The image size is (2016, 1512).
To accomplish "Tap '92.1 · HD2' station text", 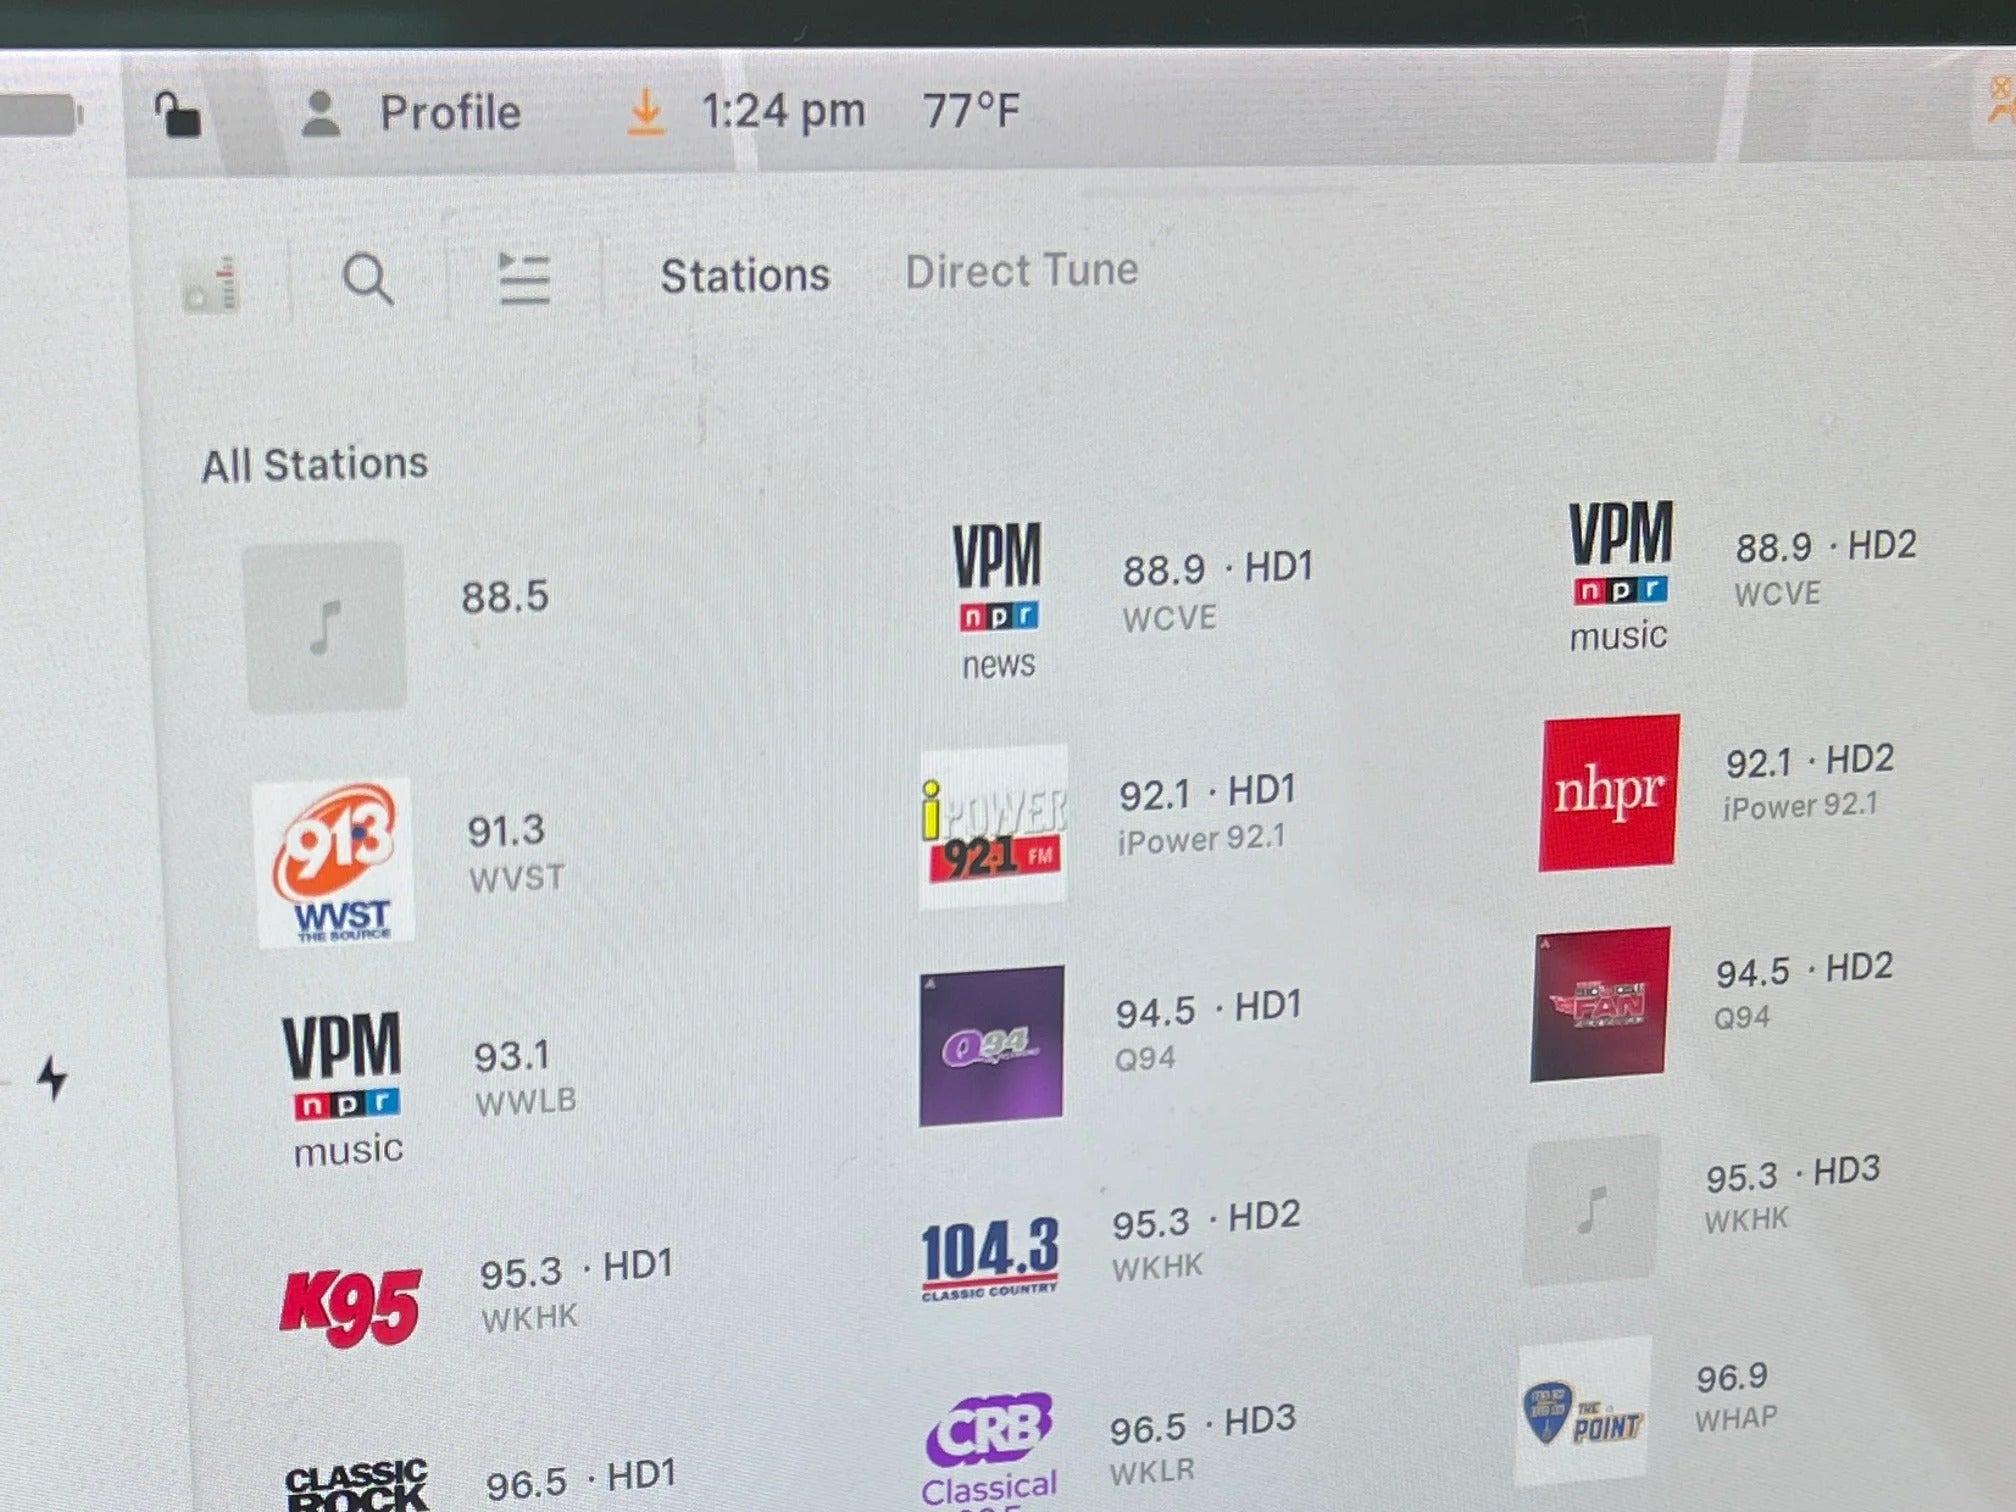I will click(1810, 761).
